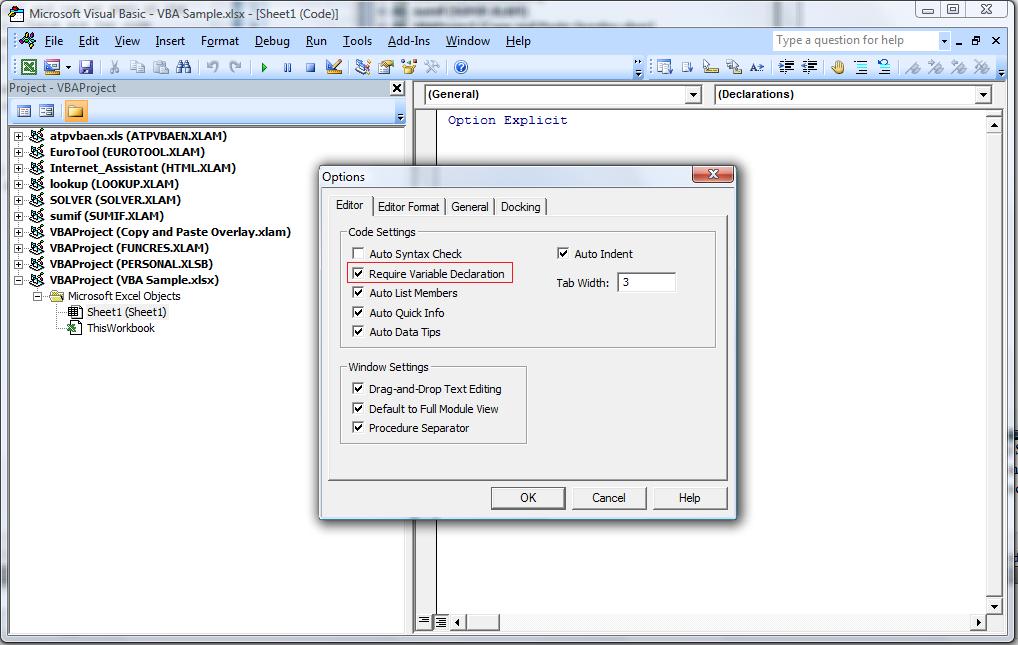Click the Reset stop square icon
Viewport: 1018px width, 645px height.
point(310,67)
